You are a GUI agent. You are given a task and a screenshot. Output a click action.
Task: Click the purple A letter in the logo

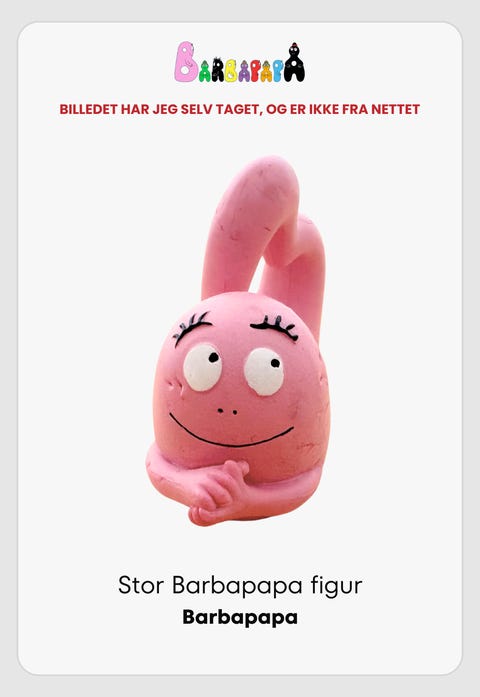point(244,71)
